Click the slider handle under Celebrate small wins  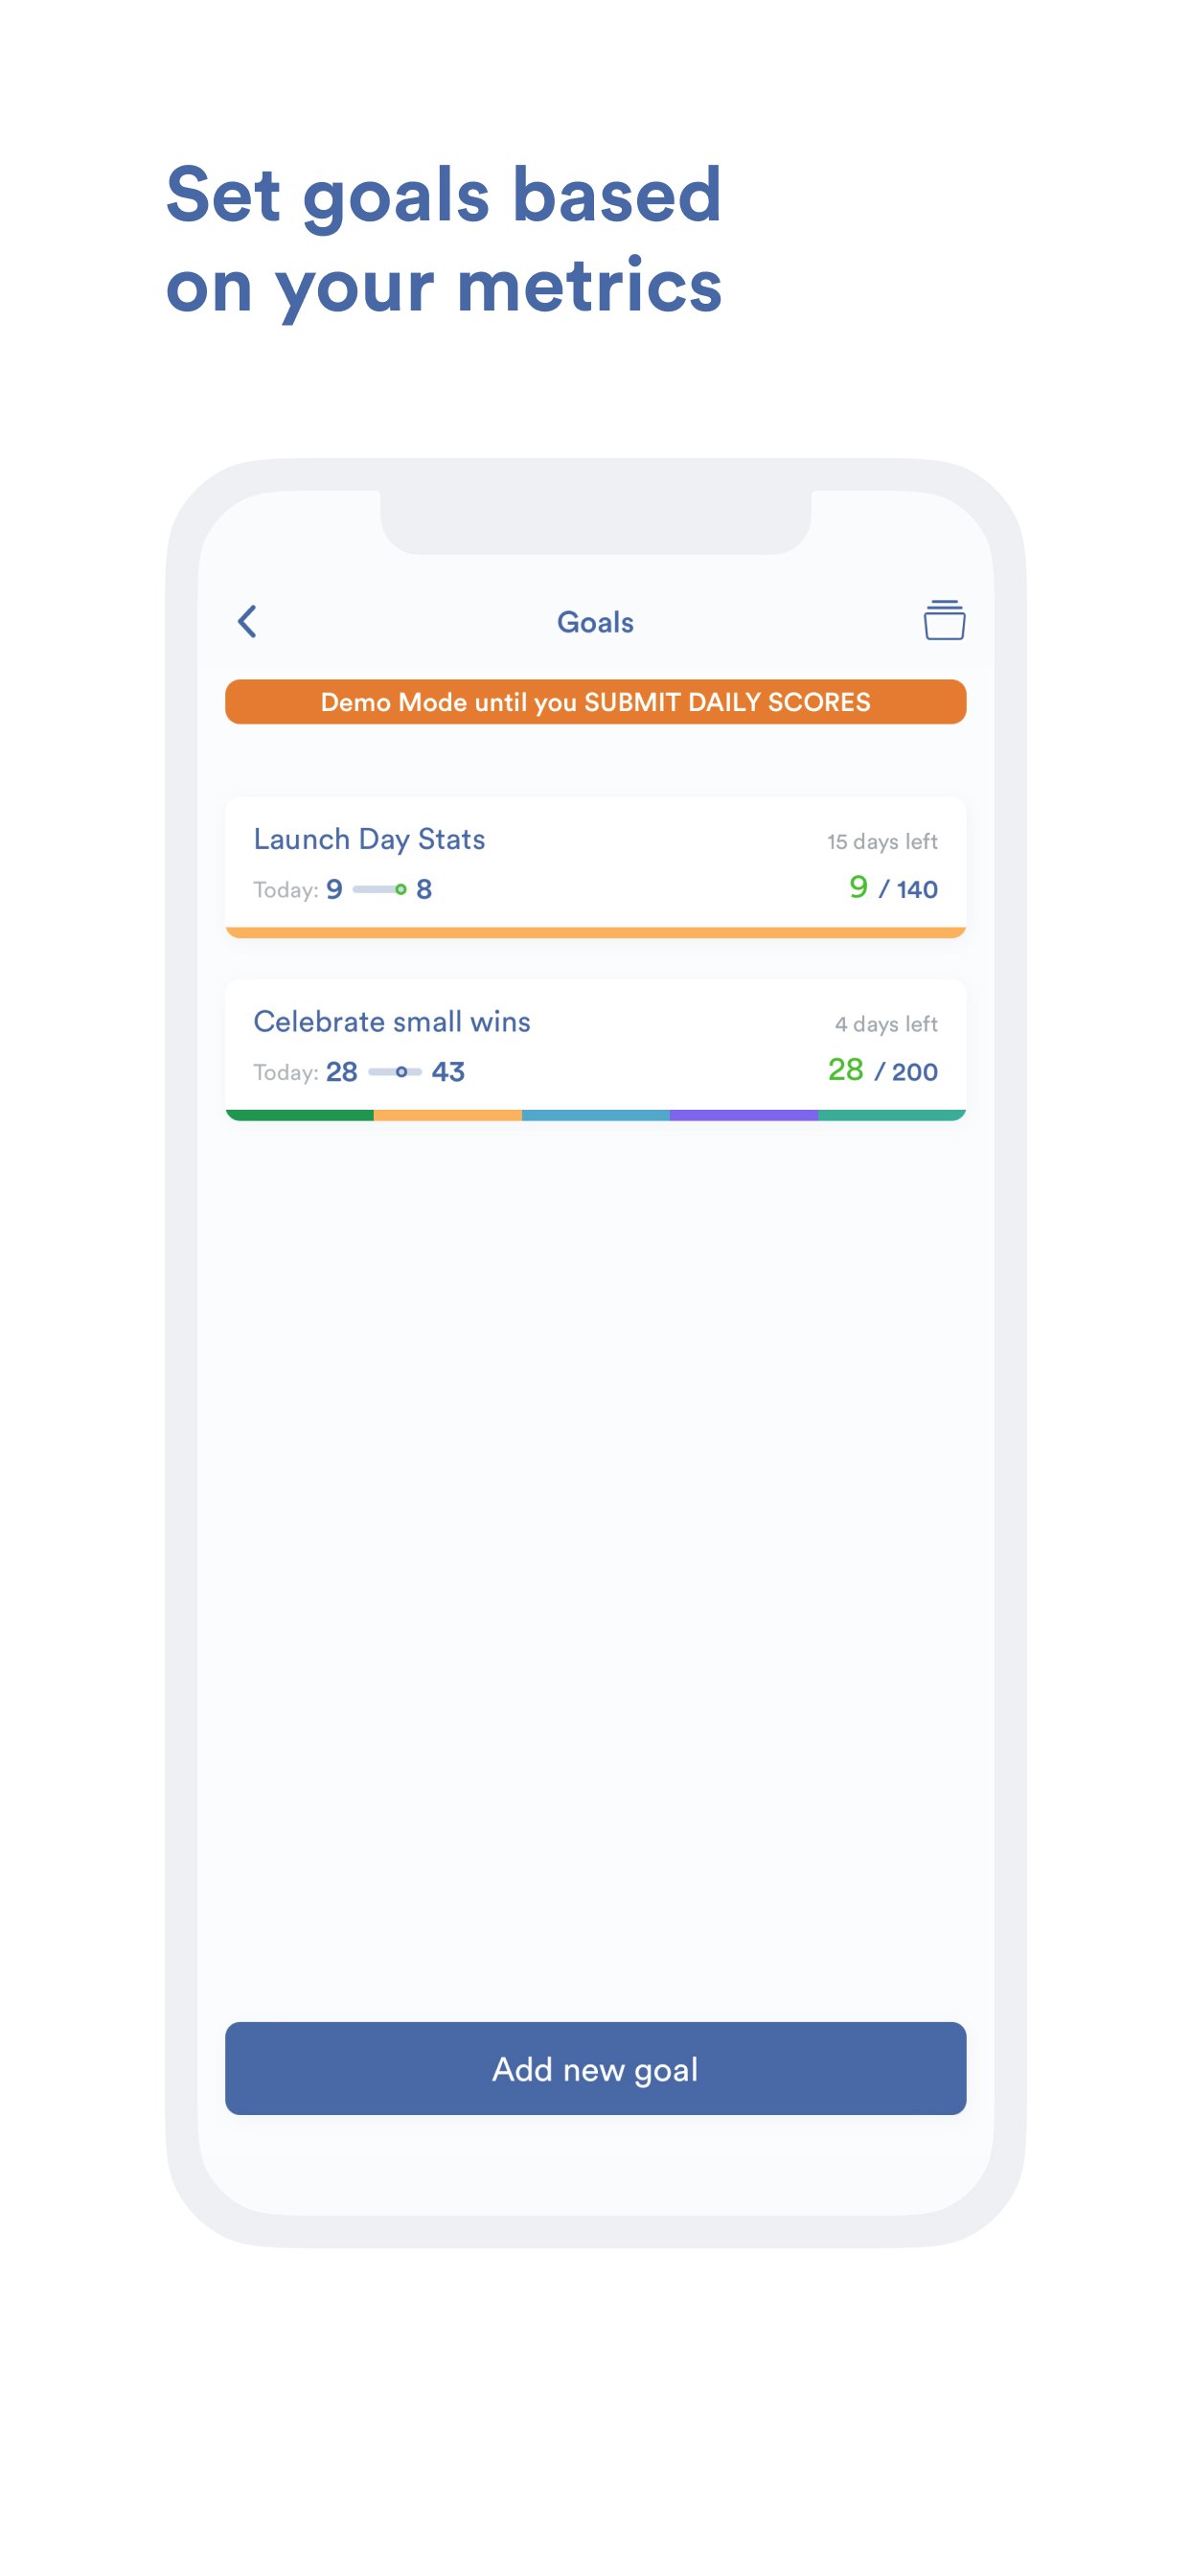[x=404, y=1071]
